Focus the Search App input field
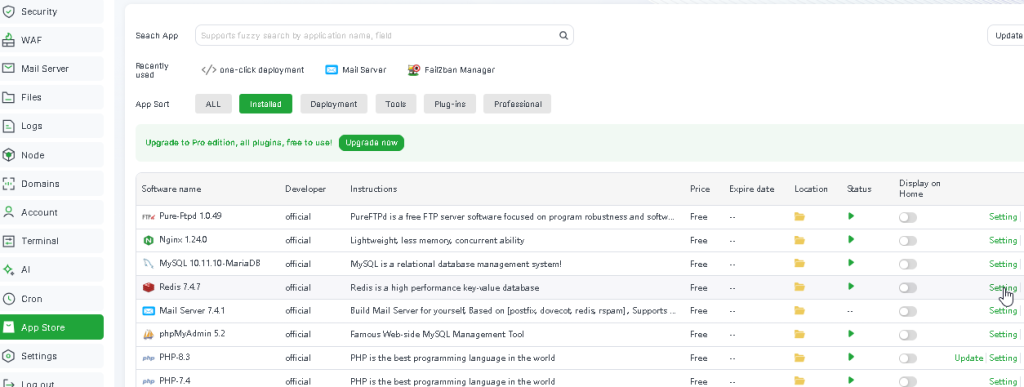 [x=384, y=36]
